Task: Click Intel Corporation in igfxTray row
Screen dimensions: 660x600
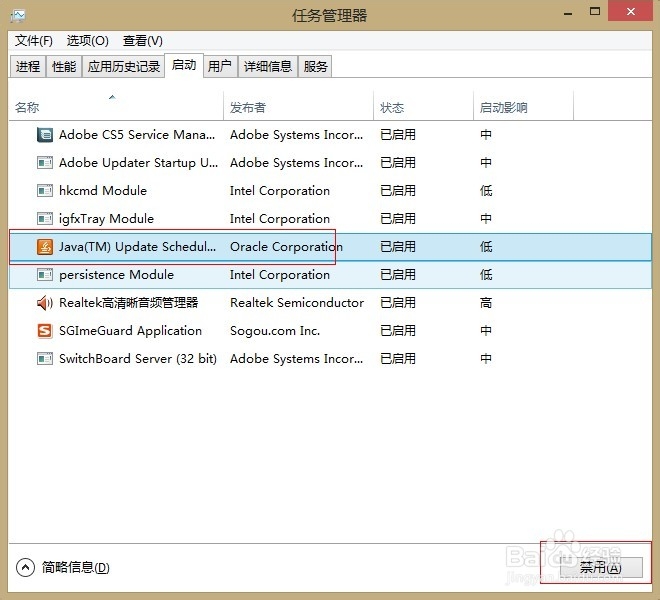Action: click(279, 219)
